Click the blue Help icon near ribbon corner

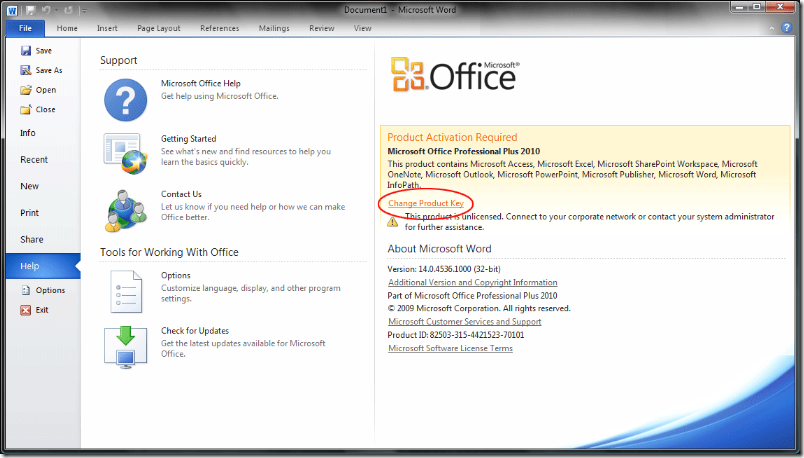[787, 28]
